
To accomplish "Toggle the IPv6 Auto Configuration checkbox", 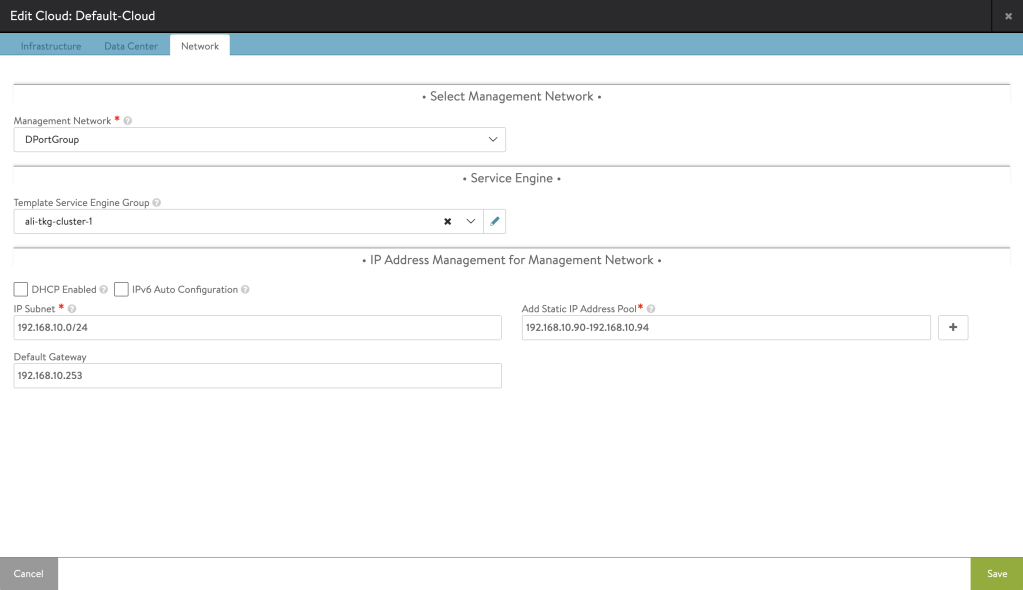I will click(121, 290).
